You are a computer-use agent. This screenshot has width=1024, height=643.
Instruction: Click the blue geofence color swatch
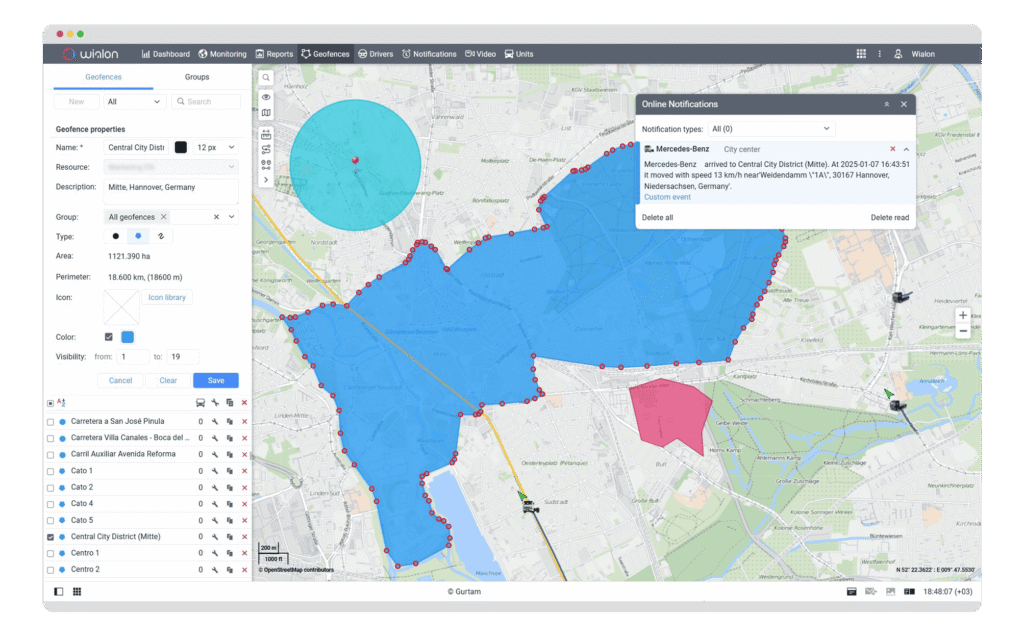pos(127,337)
